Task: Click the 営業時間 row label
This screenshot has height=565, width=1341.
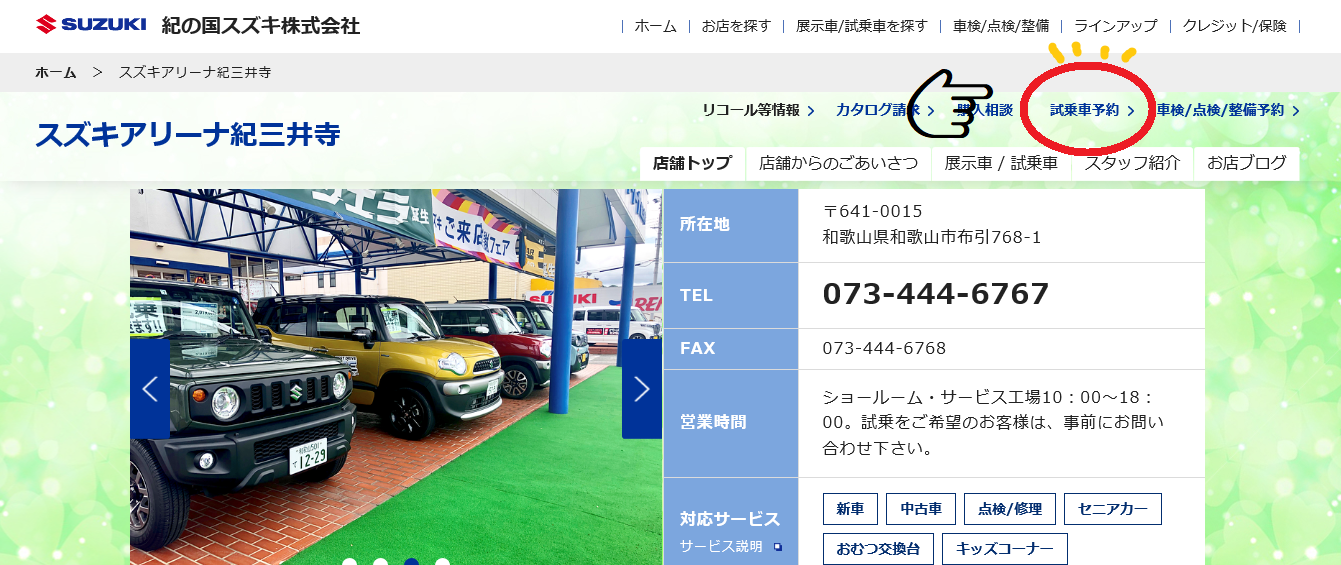Action: (x=713, y=422)
